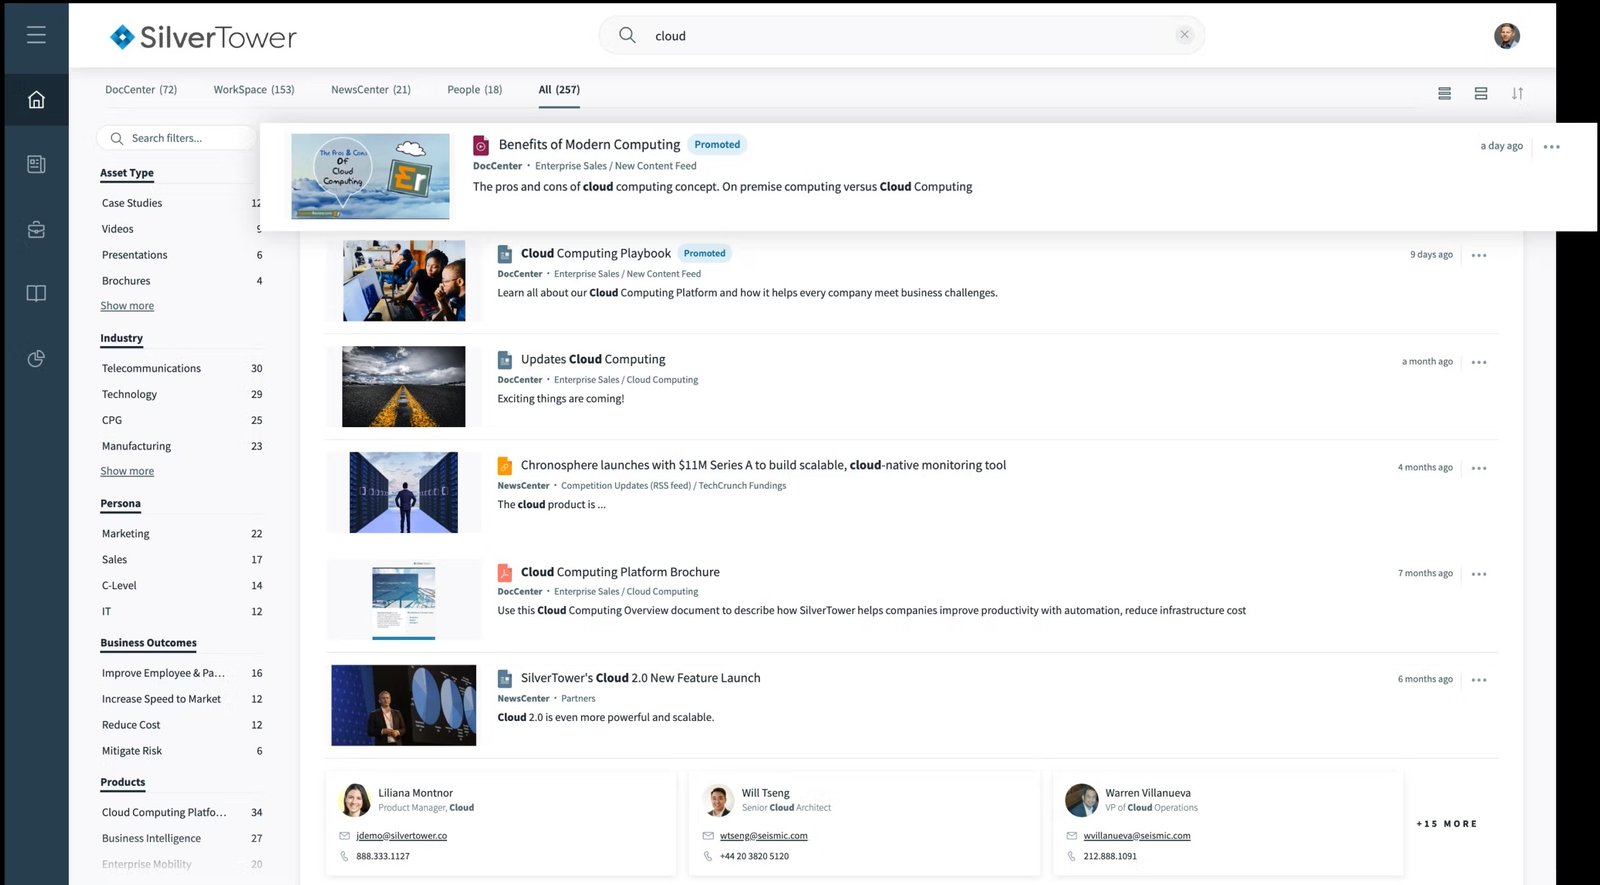Click file type icon of Benefits of Modern Computing
Image resolution: width=1600 pixels, height=885 pixels.
point(481,145)
